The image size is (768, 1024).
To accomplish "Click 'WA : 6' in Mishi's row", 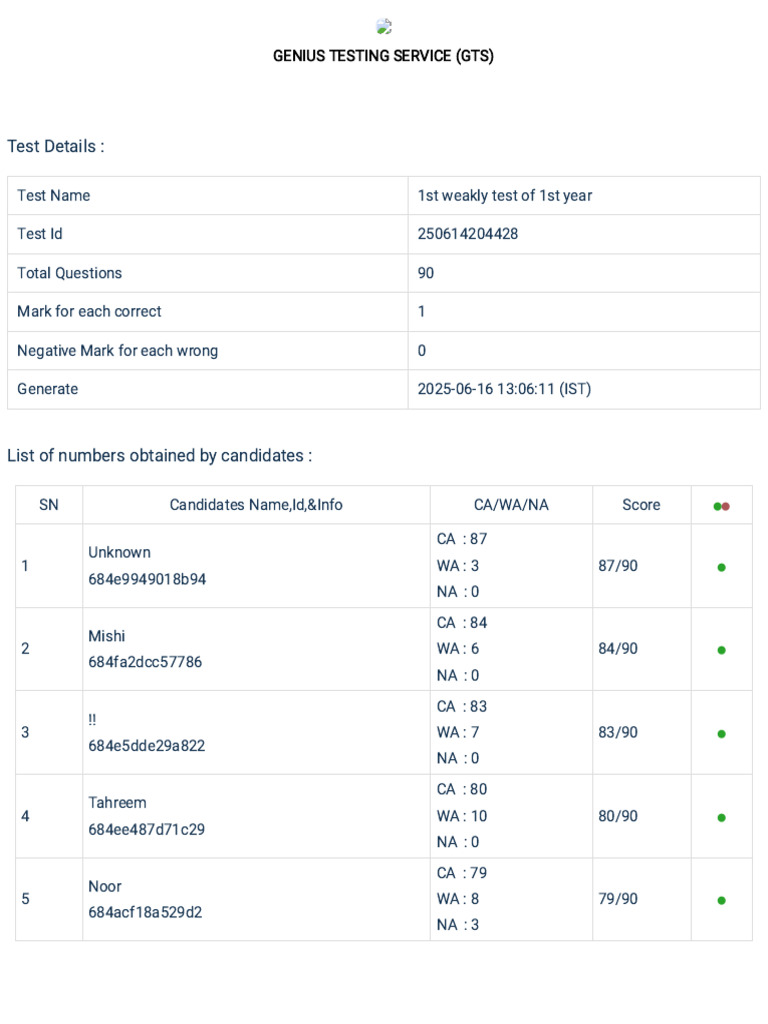I will 458,648.
